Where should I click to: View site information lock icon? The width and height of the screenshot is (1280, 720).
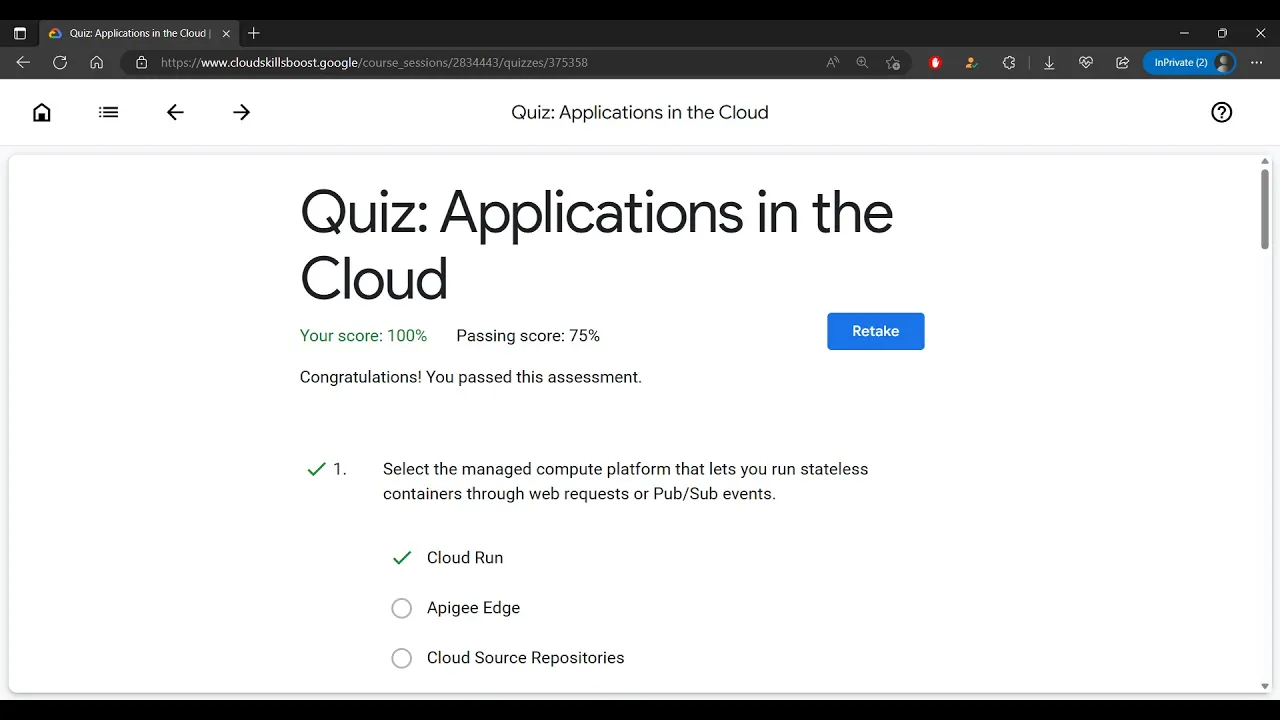(x=141, y=62)
